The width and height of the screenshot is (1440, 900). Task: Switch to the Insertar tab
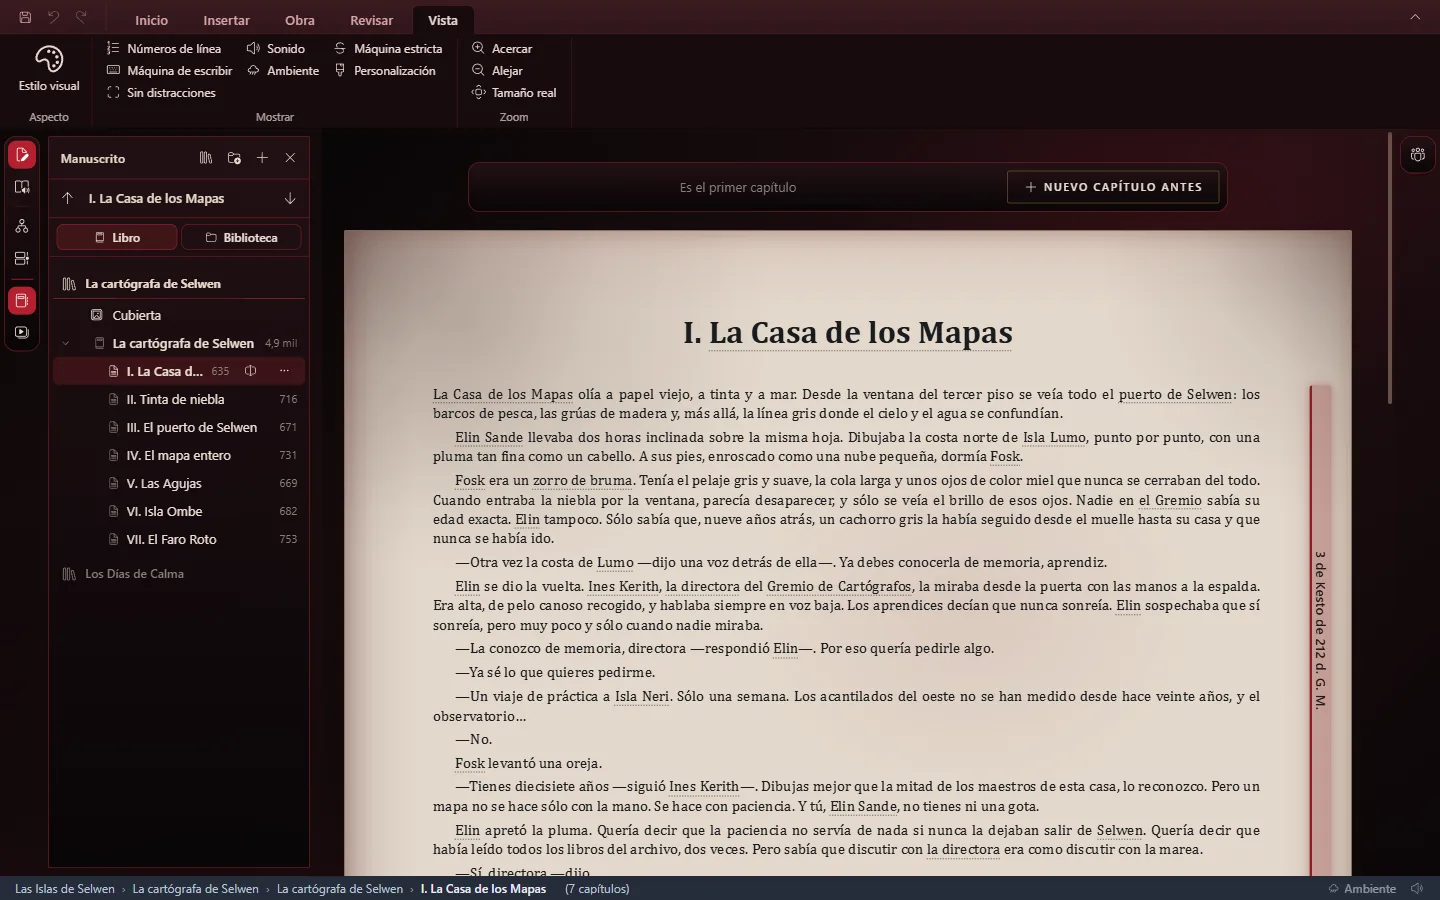pos(227,20)
